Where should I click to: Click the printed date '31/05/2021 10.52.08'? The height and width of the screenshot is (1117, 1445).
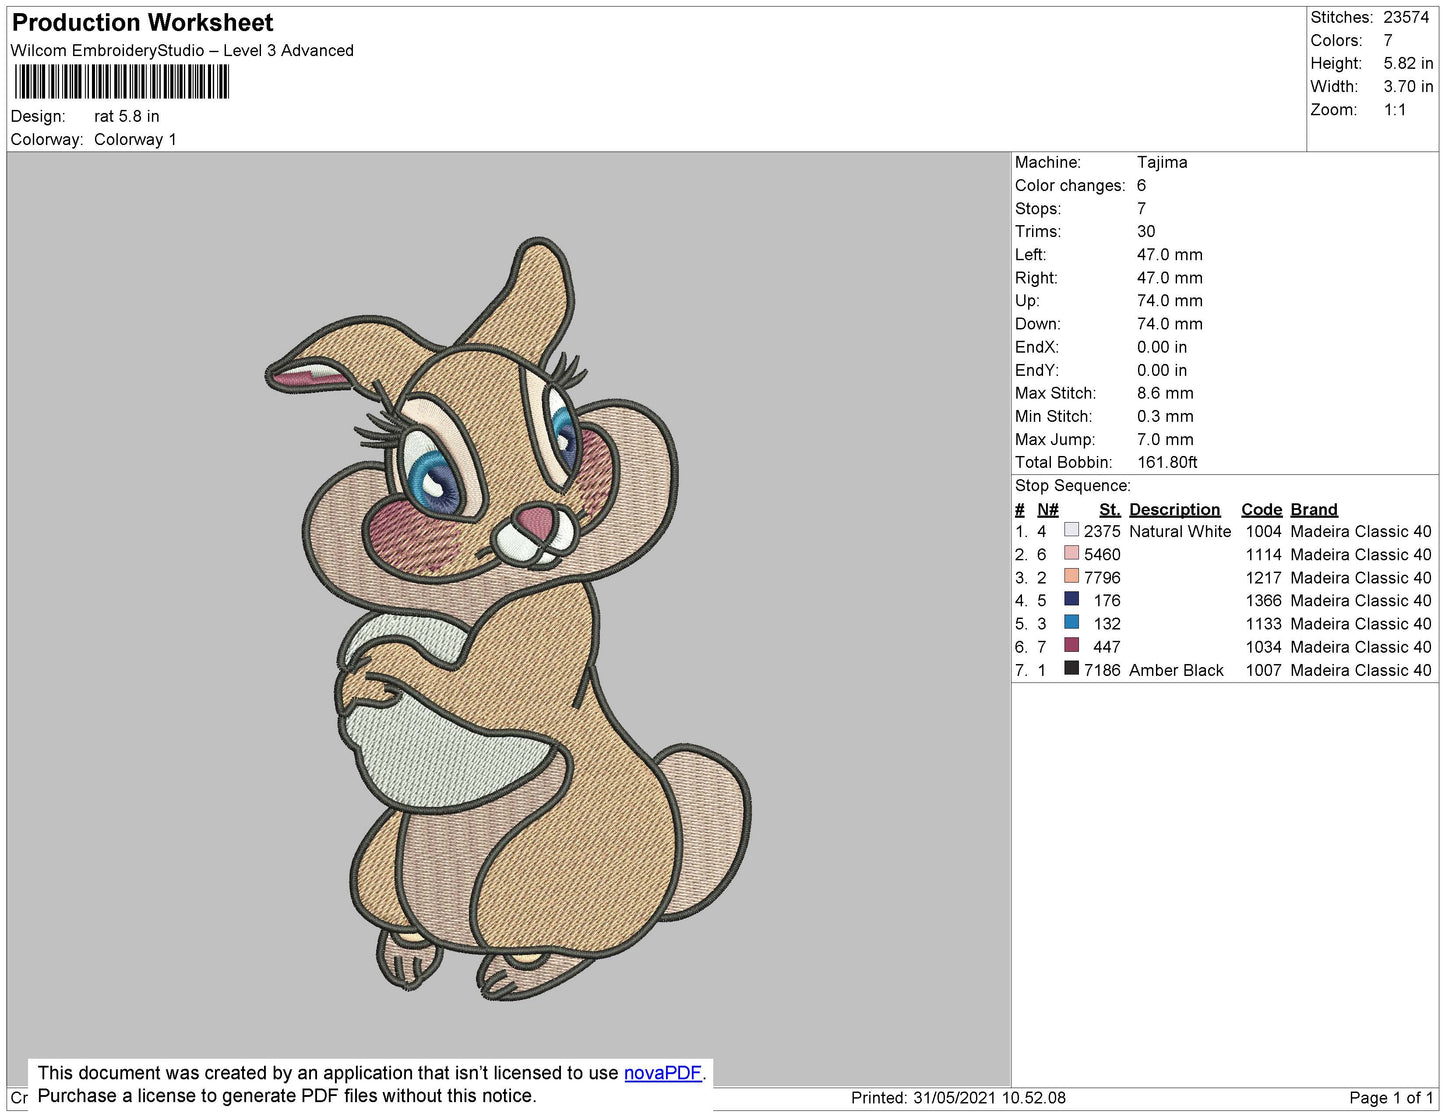pyautogui.click(x=989, y=1098)
